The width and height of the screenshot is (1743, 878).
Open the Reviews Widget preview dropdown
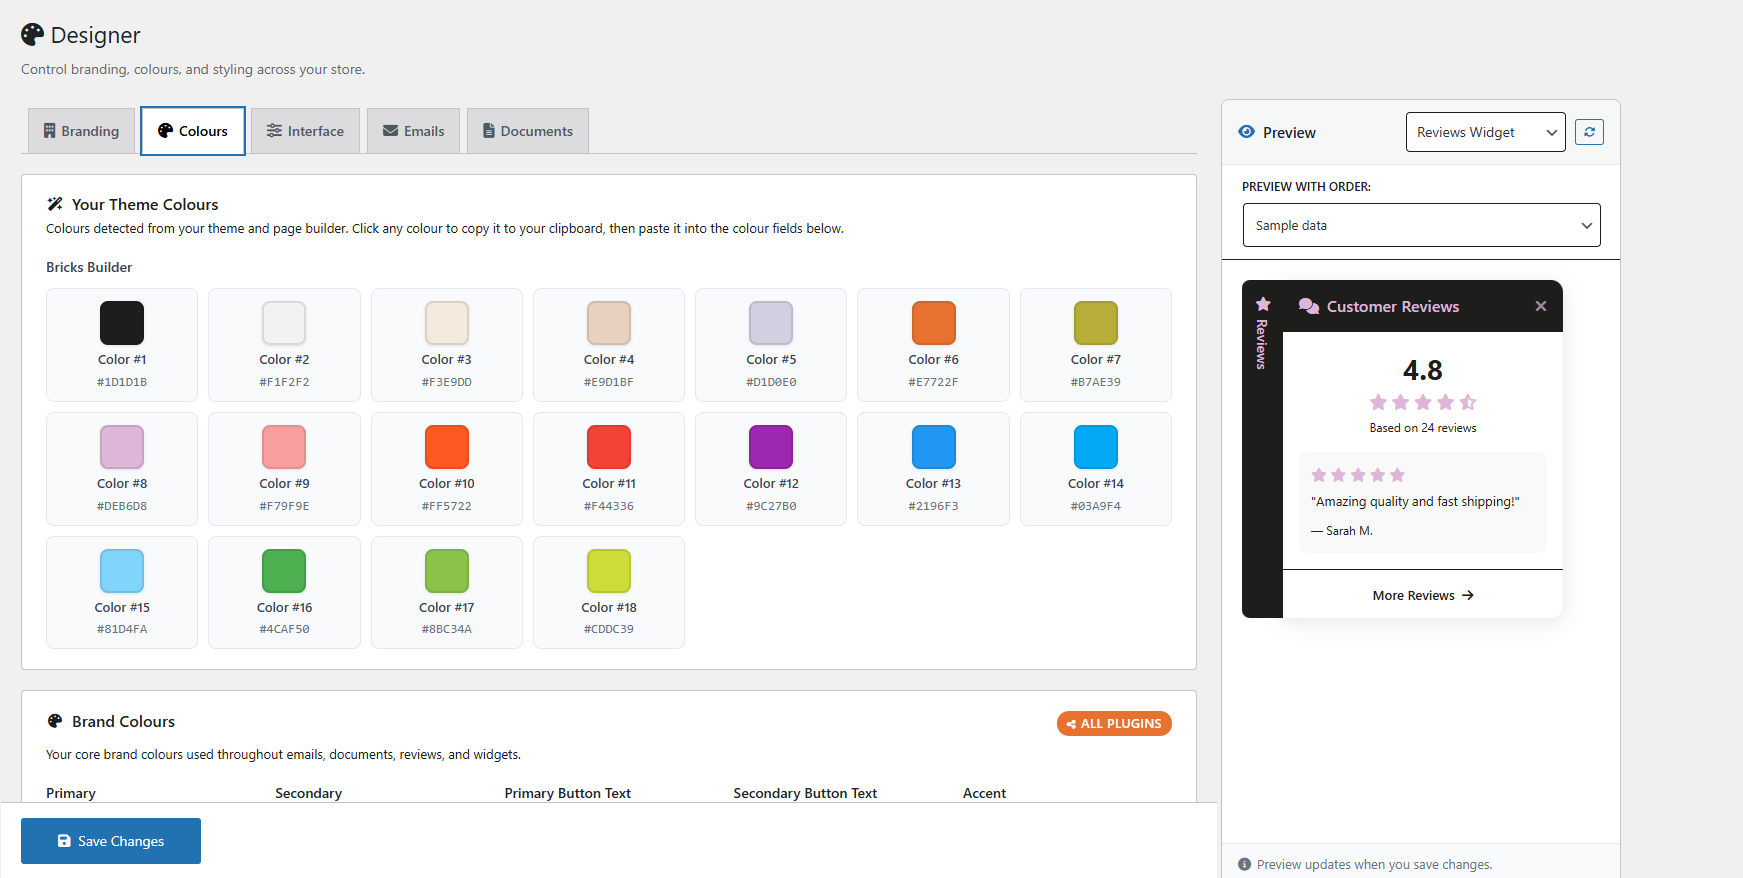[x=1485, y=132]
